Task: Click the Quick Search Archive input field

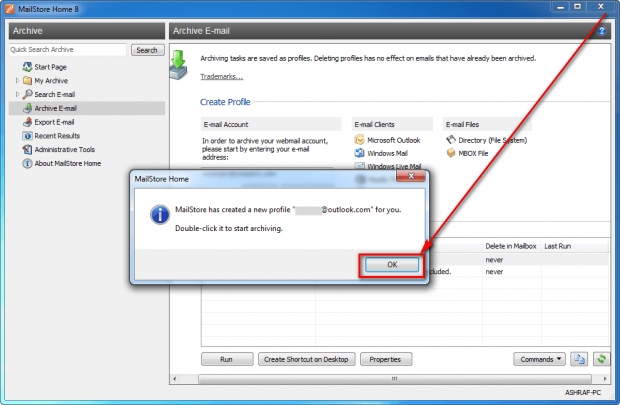Action: tap(68, 49)
